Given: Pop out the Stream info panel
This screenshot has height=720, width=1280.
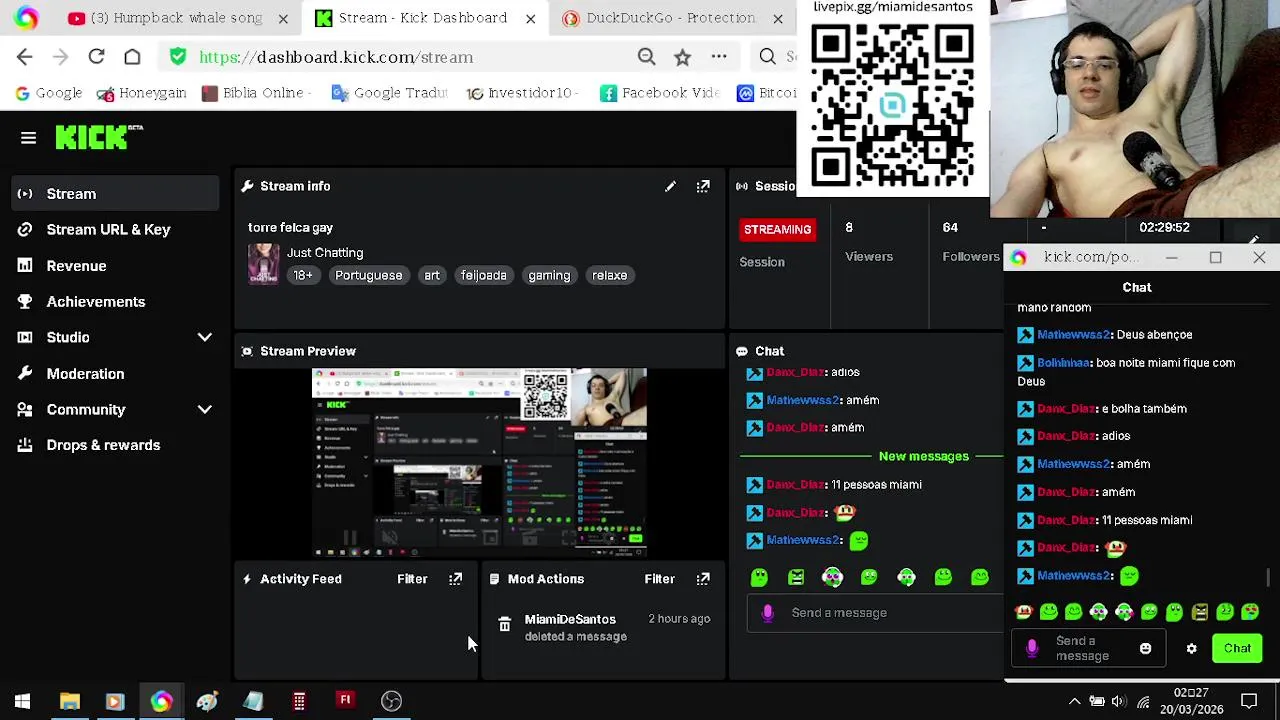Looking at the screenshot, I should pyautogui.click(x=703, y=187).
